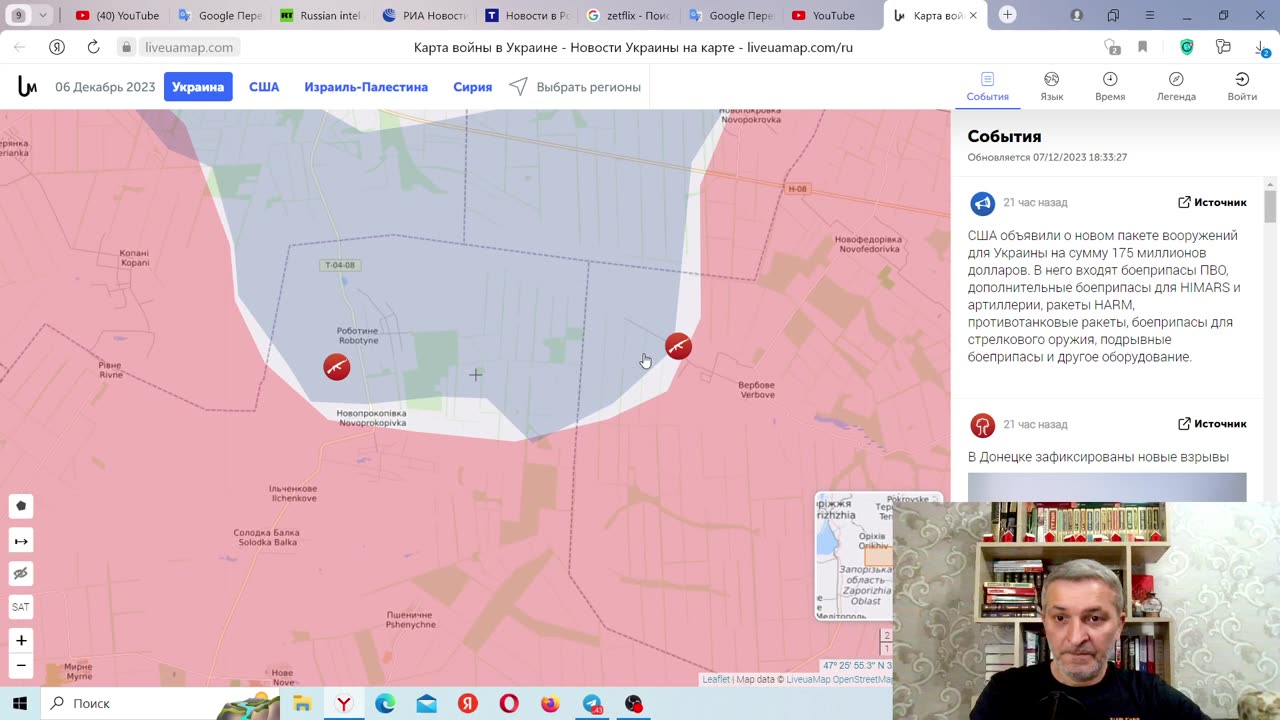Click the browser back arrow
Viewport: 1280px width, 720px height.
coord(20,47)
